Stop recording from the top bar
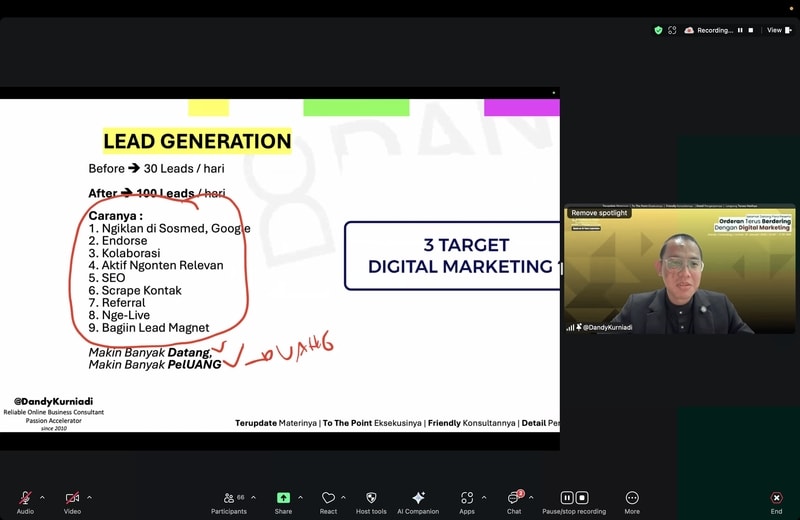The image size is (800, 520). 751,30
